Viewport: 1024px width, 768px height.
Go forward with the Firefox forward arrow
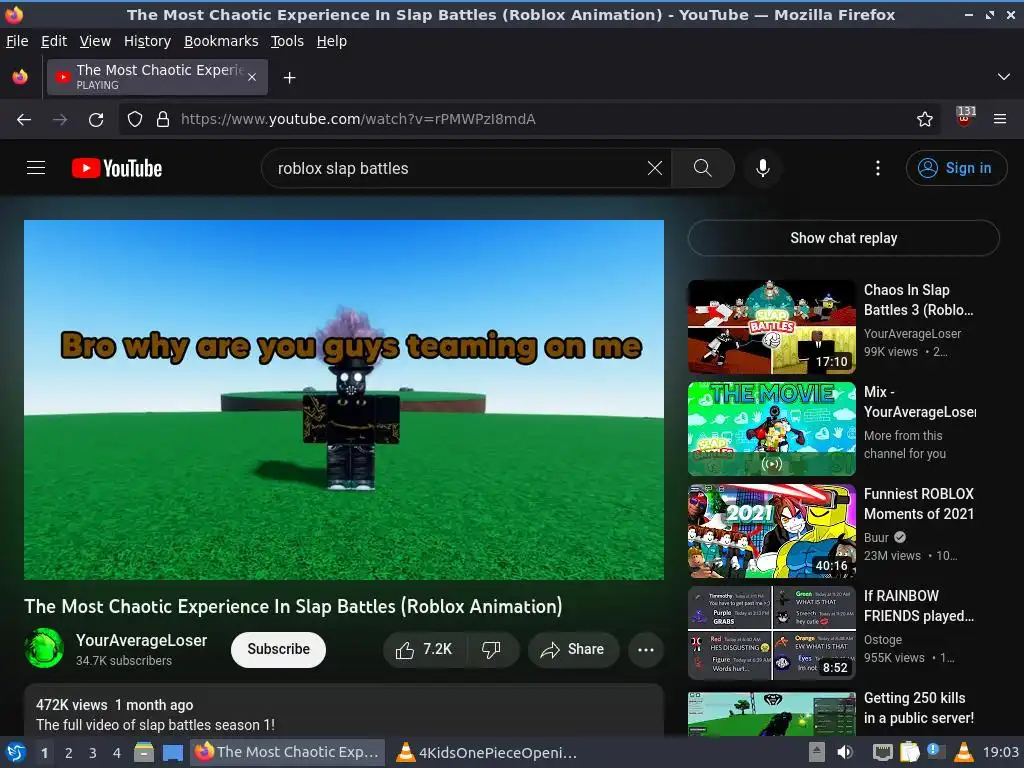pyautogui.click(x=60, y=120)
